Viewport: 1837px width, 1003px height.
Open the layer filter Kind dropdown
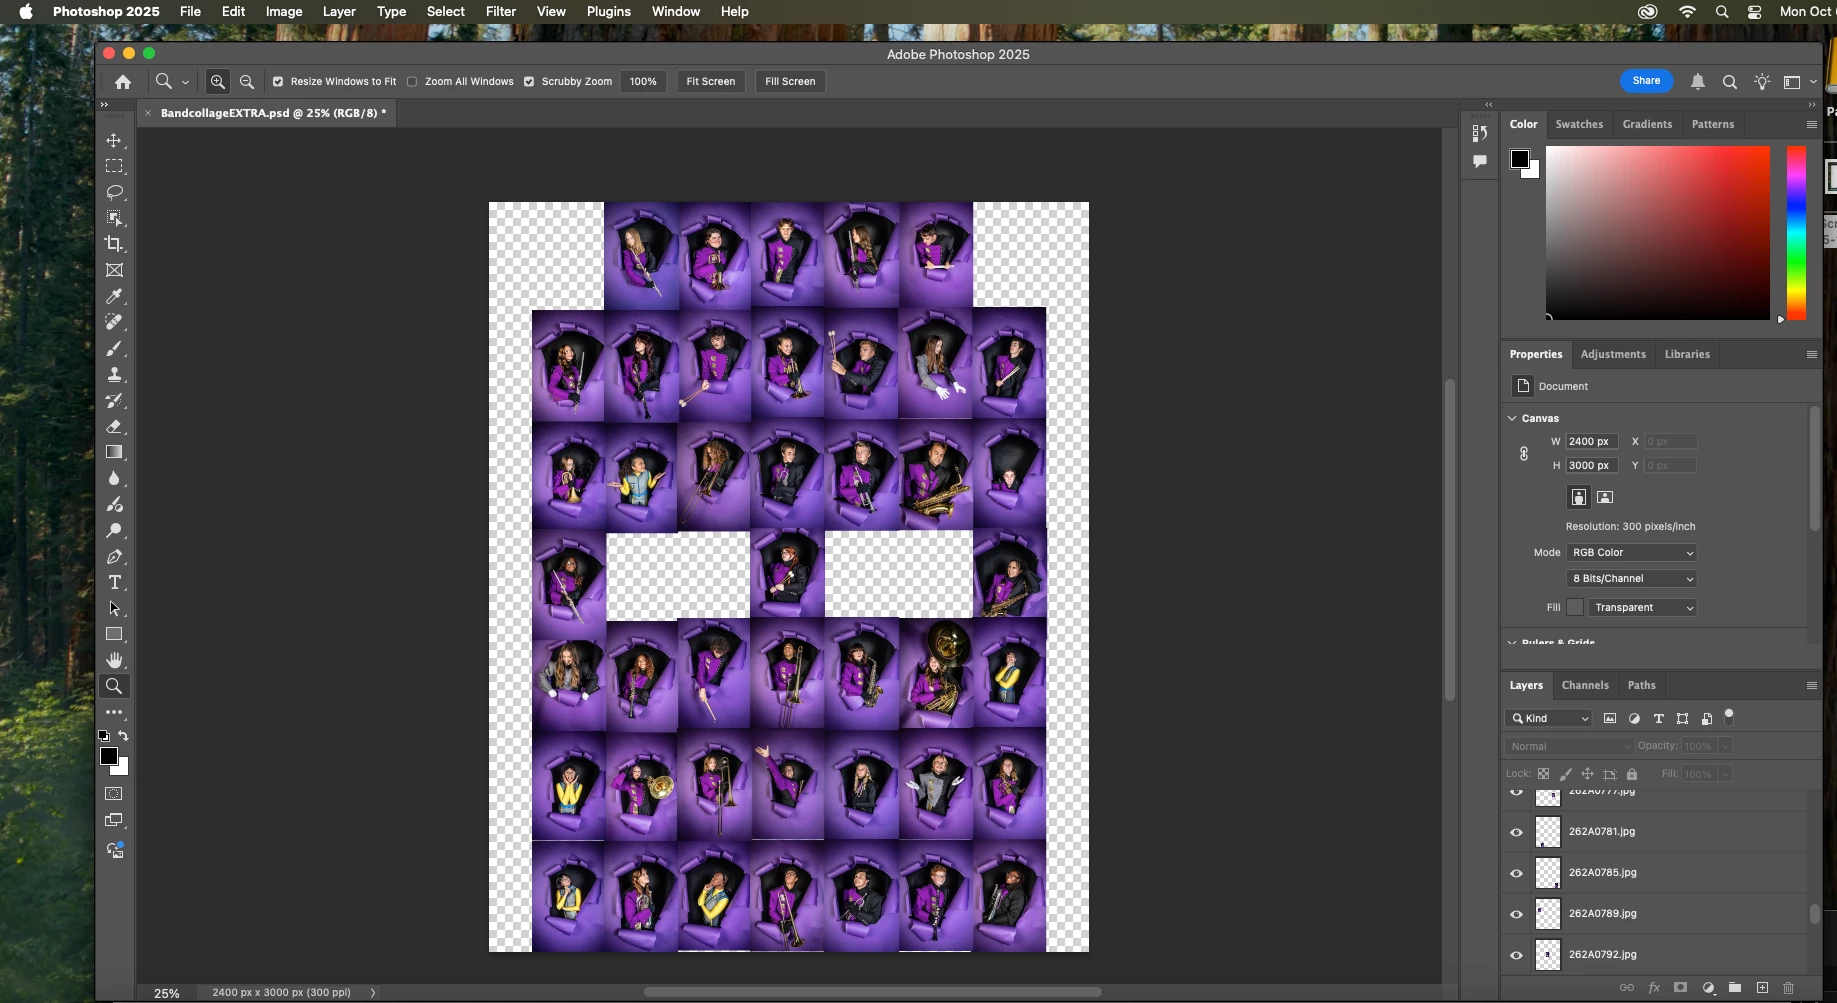click(1548, 719)
